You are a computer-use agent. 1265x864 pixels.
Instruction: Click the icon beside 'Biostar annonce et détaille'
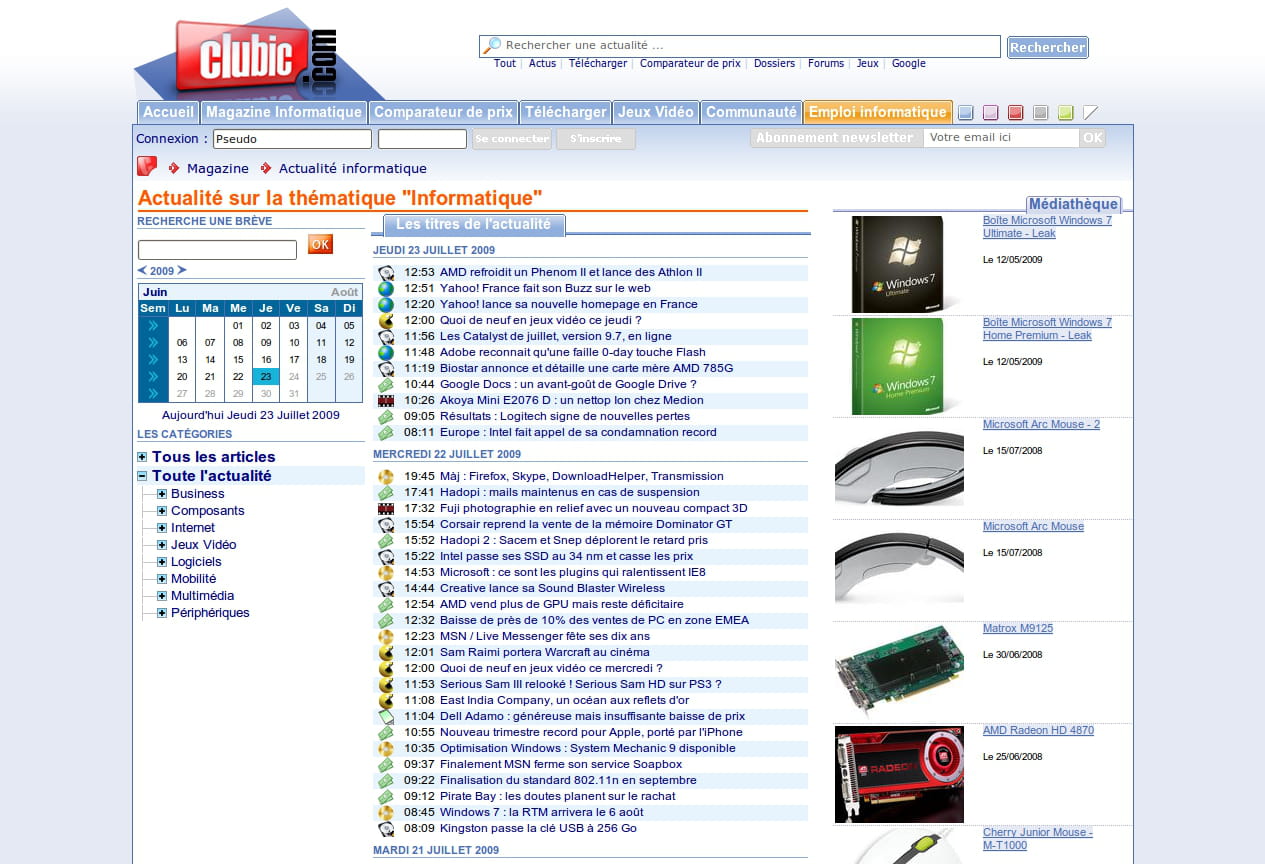coord(386,368)
